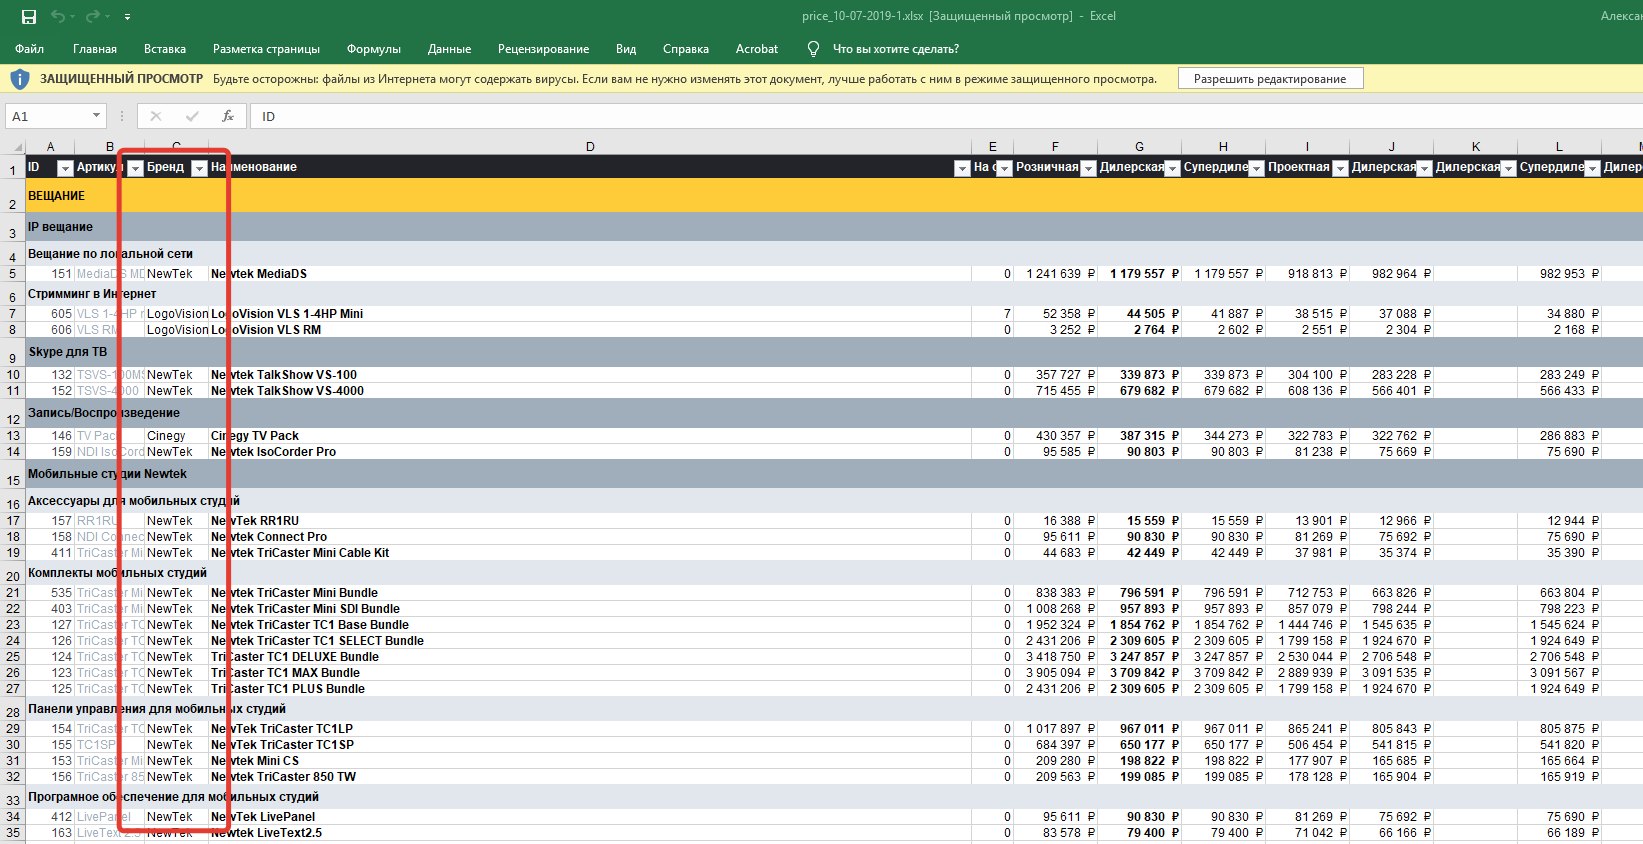1643x844 pixels.
Task: Click the lightbulb Tell Me icon
Action: [813, 49]
